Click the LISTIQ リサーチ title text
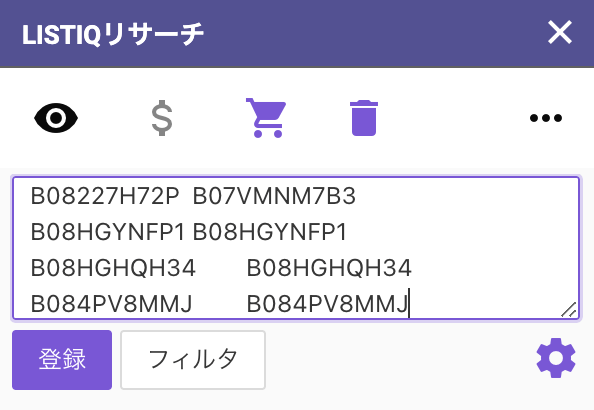Screen dimensions: 594x410 113,34
